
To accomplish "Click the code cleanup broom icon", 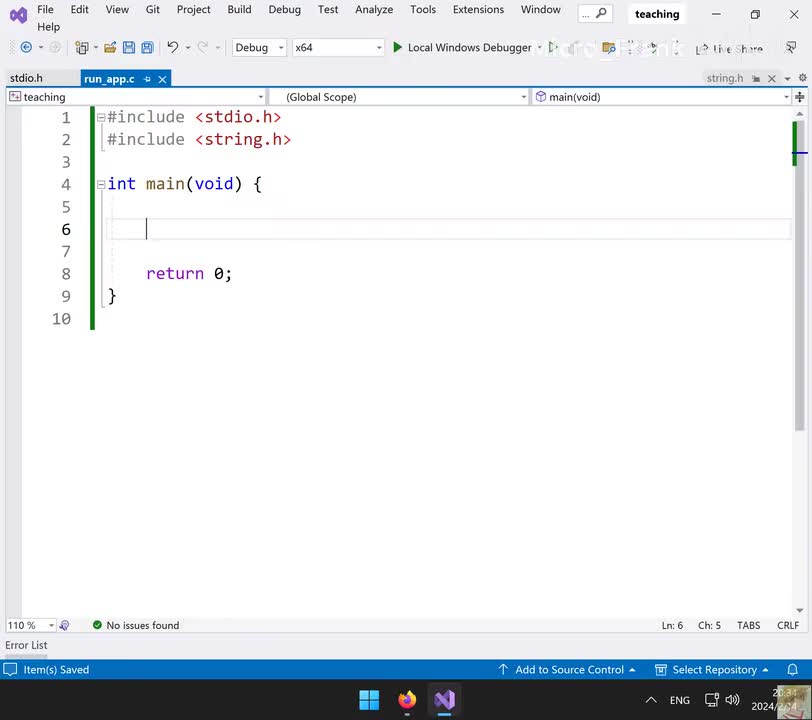I will pyautogui.click(x=64, y=625).
